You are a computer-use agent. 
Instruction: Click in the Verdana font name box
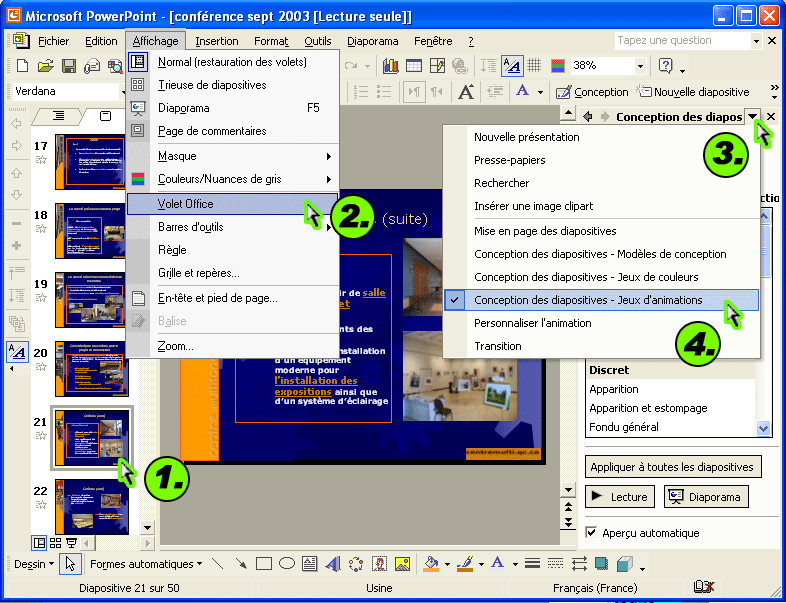tap(65, 91)
